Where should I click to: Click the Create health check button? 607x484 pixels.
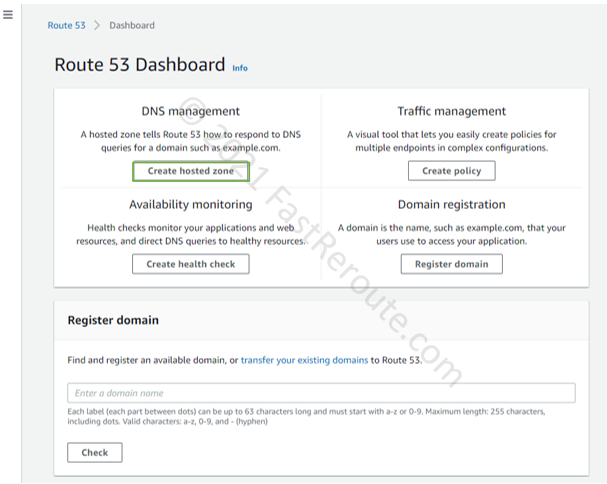190,264
